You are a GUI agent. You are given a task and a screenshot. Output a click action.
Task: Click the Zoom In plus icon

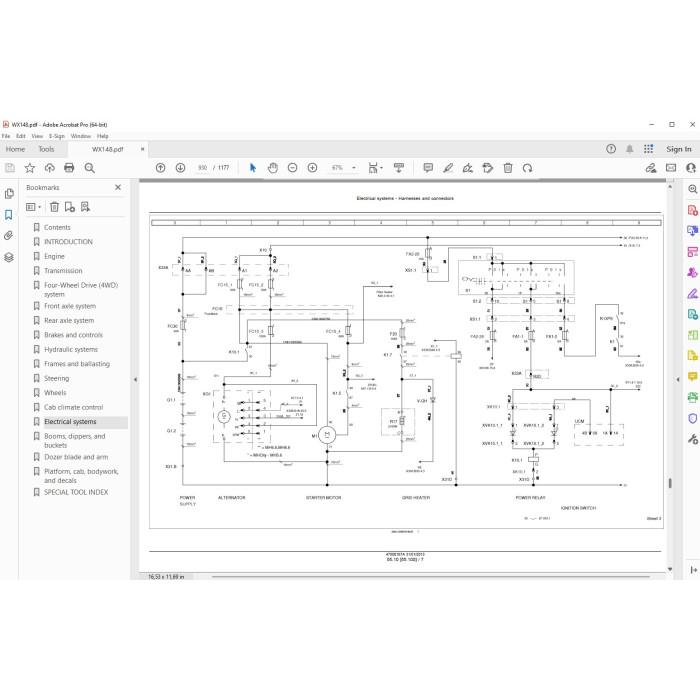[x=312, y=168]
